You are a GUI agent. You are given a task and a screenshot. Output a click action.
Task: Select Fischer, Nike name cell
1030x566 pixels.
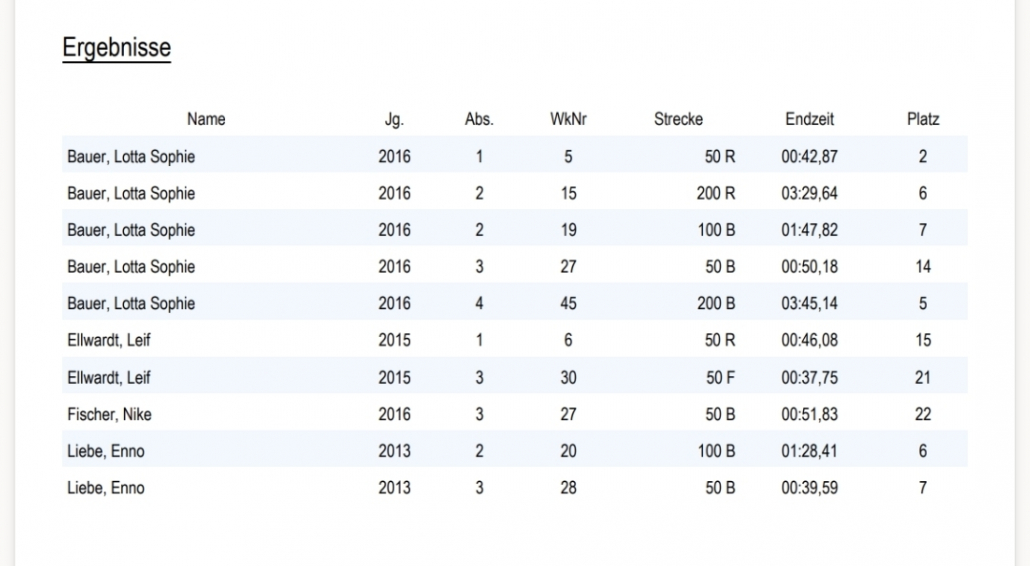(x=109, y=414)
